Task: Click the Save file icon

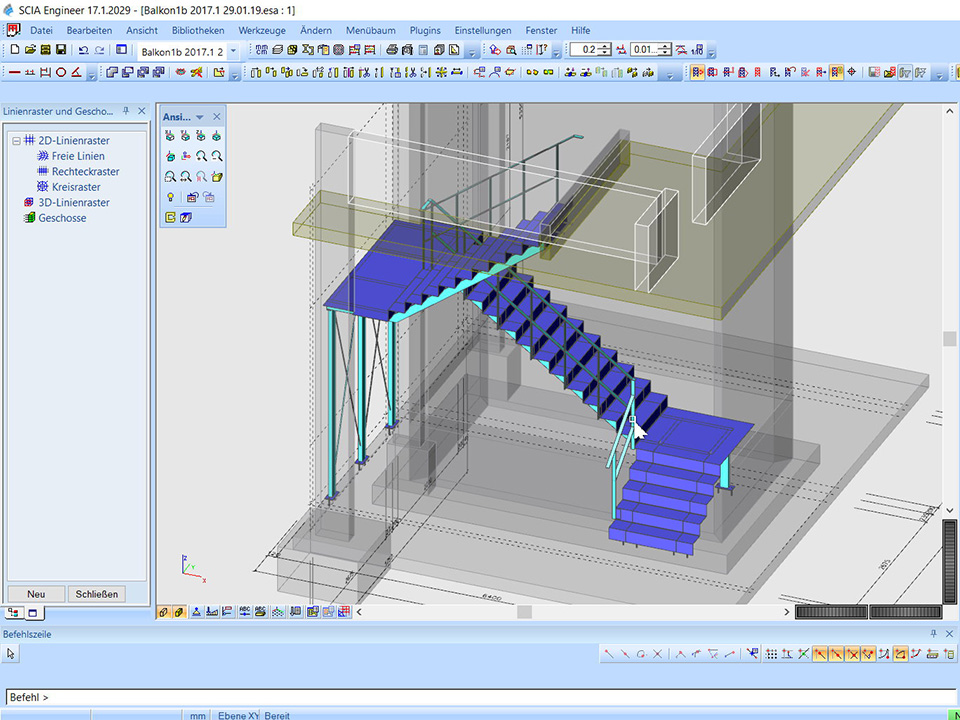Action: coord(61,50)
